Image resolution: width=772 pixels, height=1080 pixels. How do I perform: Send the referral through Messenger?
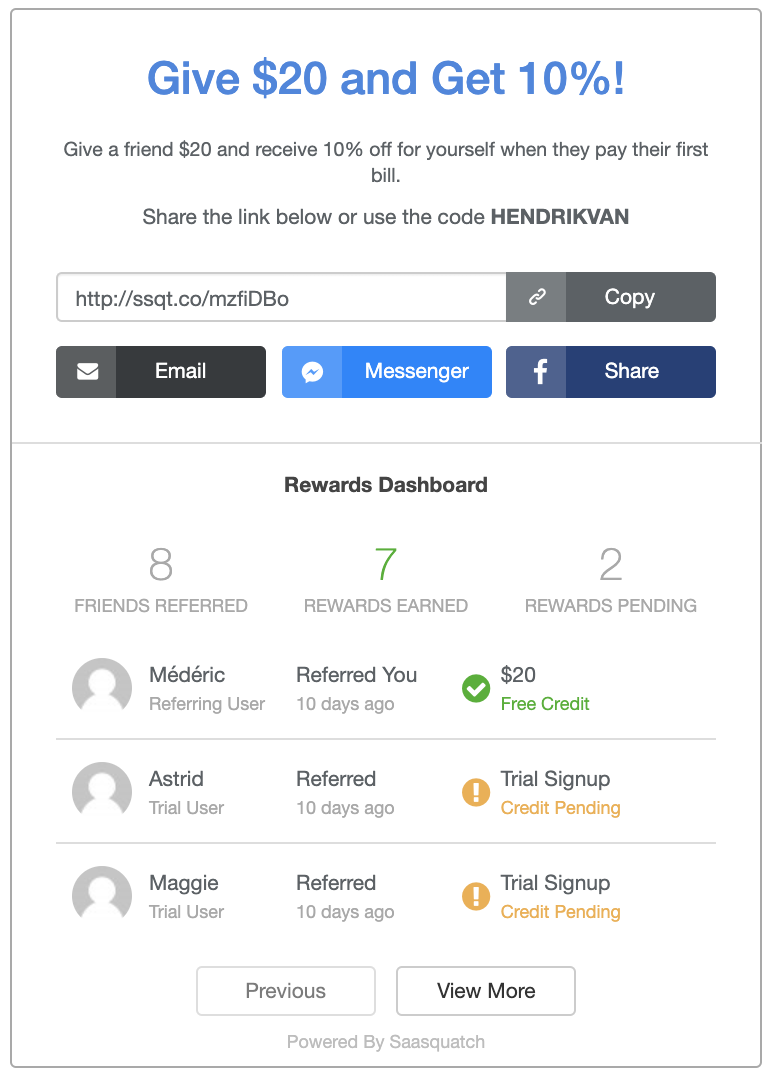click(416, 372)
